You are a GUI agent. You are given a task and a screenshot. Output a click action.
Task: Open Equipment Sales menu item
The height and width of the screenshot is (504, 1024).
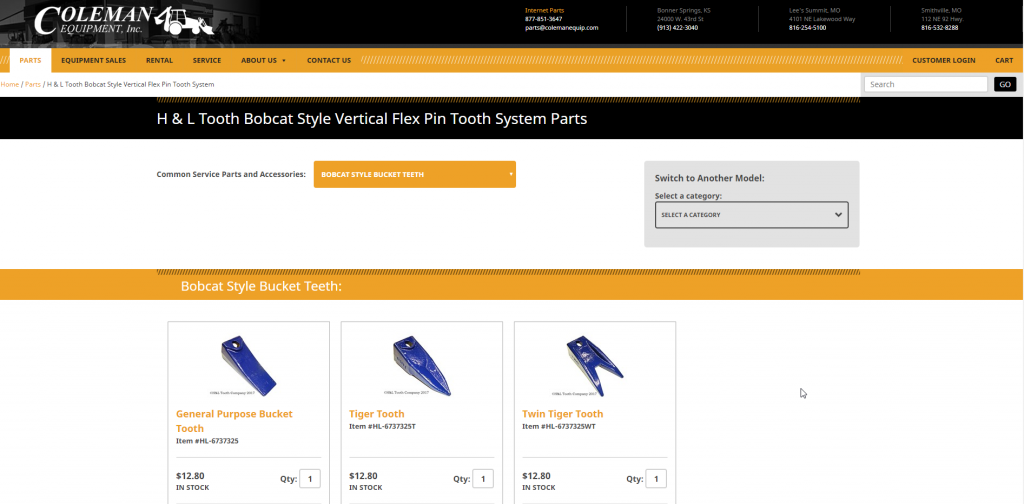pos(93,60)
